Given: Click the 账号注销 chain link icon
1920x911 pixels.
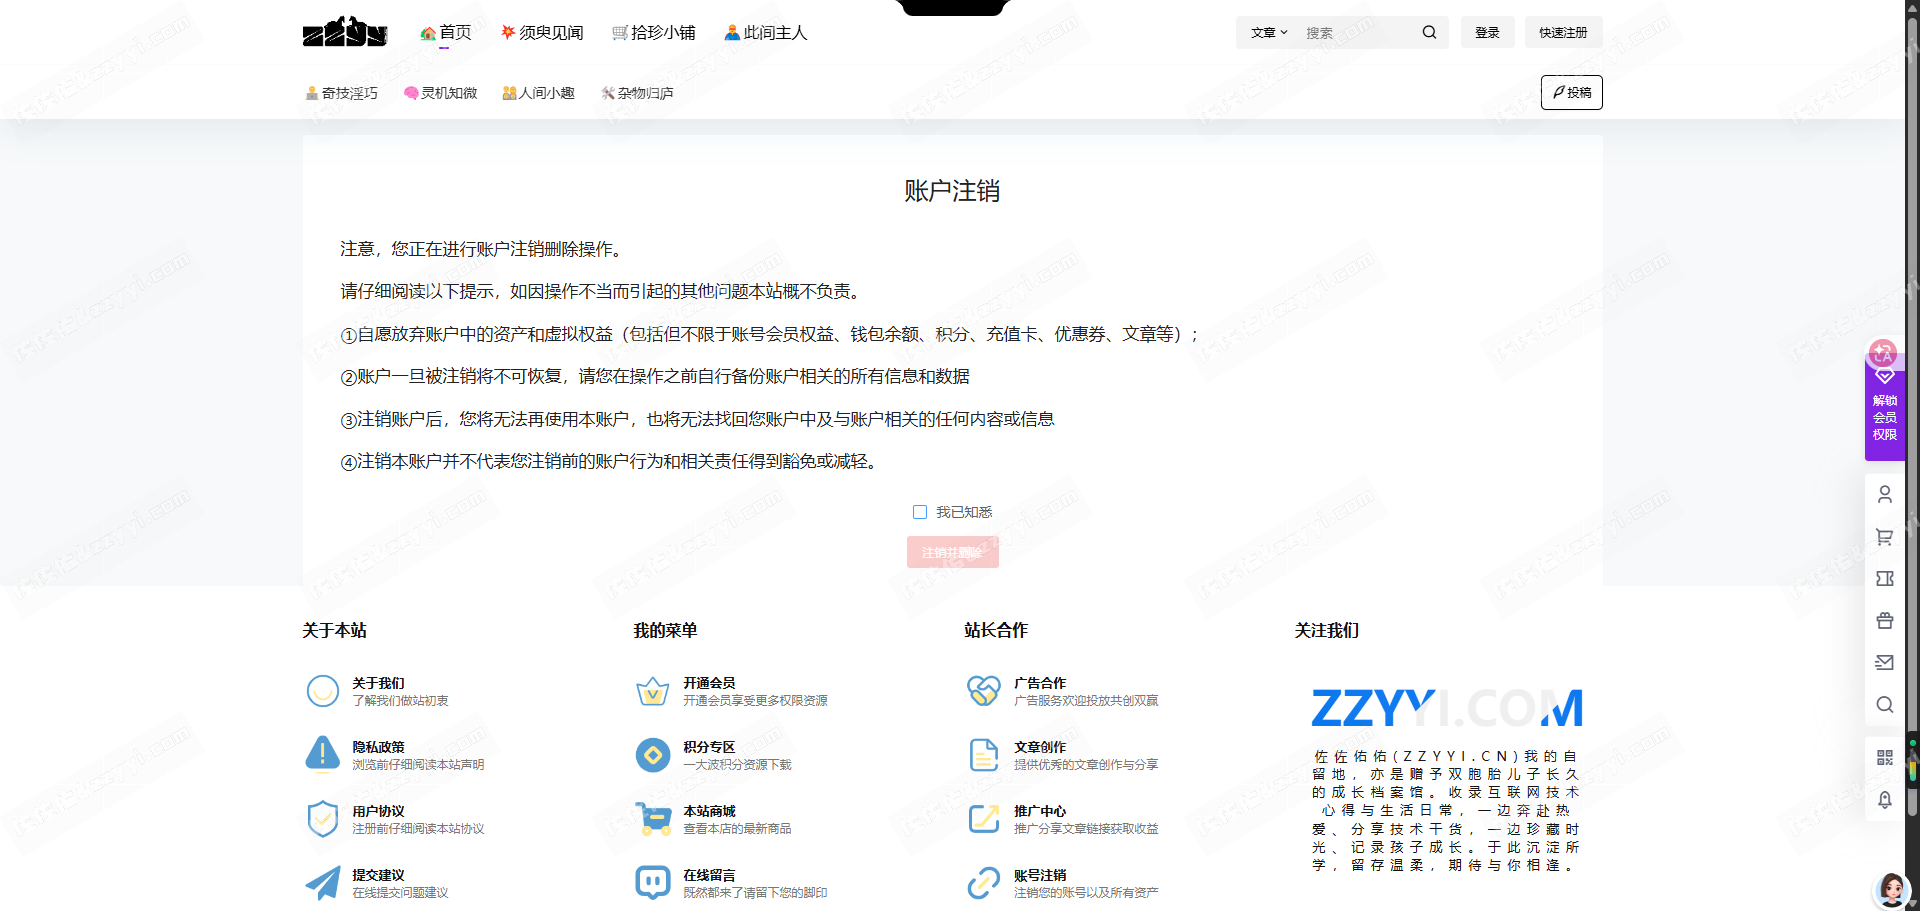Looking at the screenshot, I should [x=984, y=883].
